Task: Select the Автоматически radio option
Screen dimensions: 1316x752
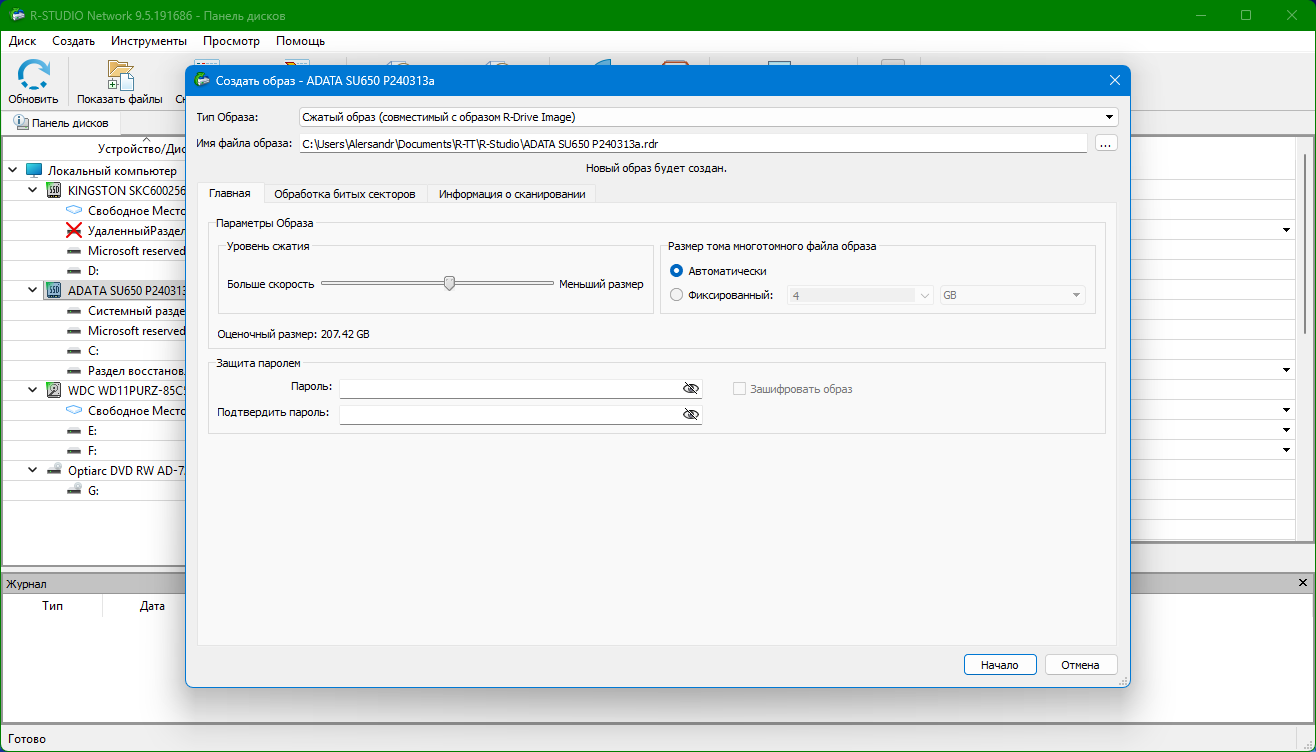Action: point(677,271)
